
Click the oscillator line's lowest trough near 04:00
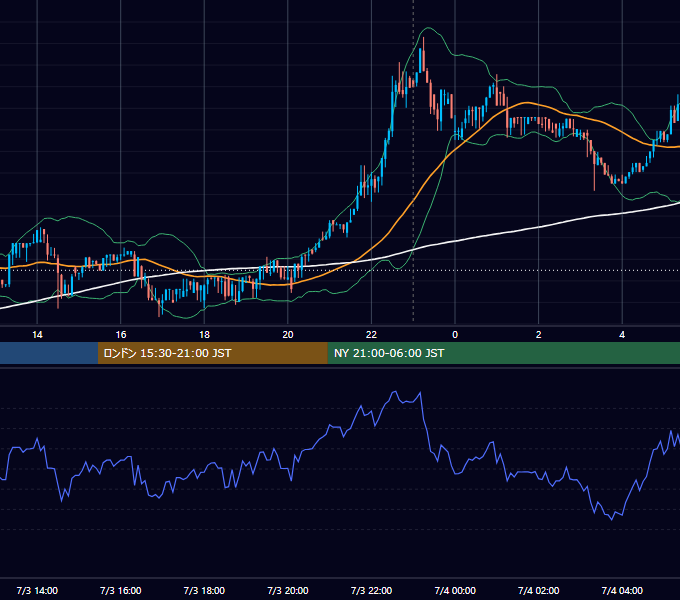coord(612,518)
